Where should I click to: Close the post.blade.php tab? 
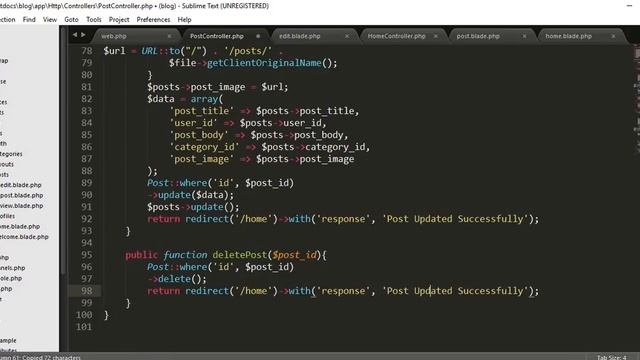tap(524, 36)
